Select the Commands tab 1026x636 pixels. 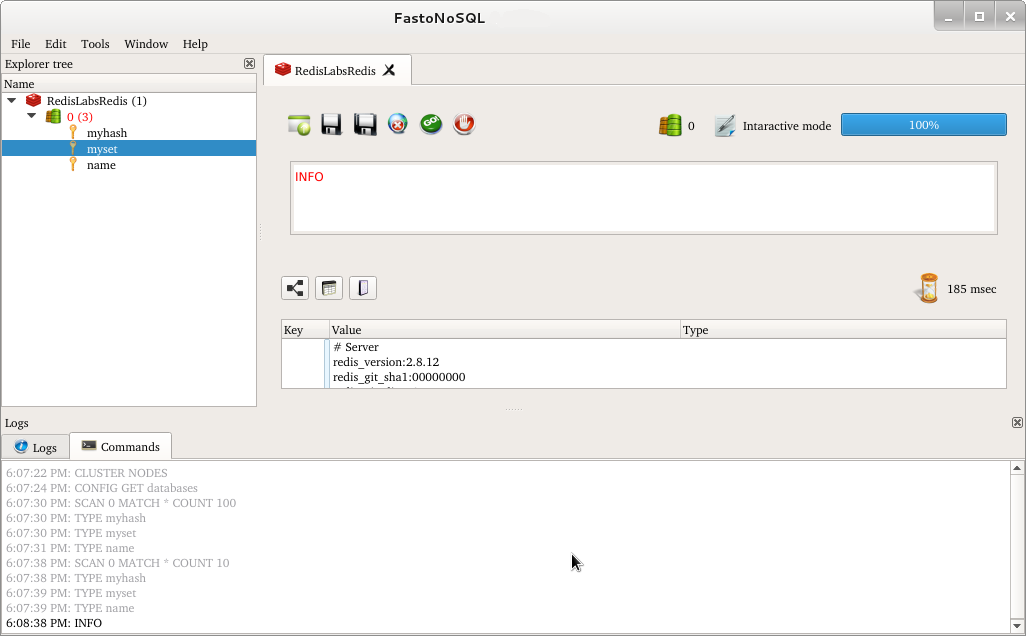[x=120, y=446]
